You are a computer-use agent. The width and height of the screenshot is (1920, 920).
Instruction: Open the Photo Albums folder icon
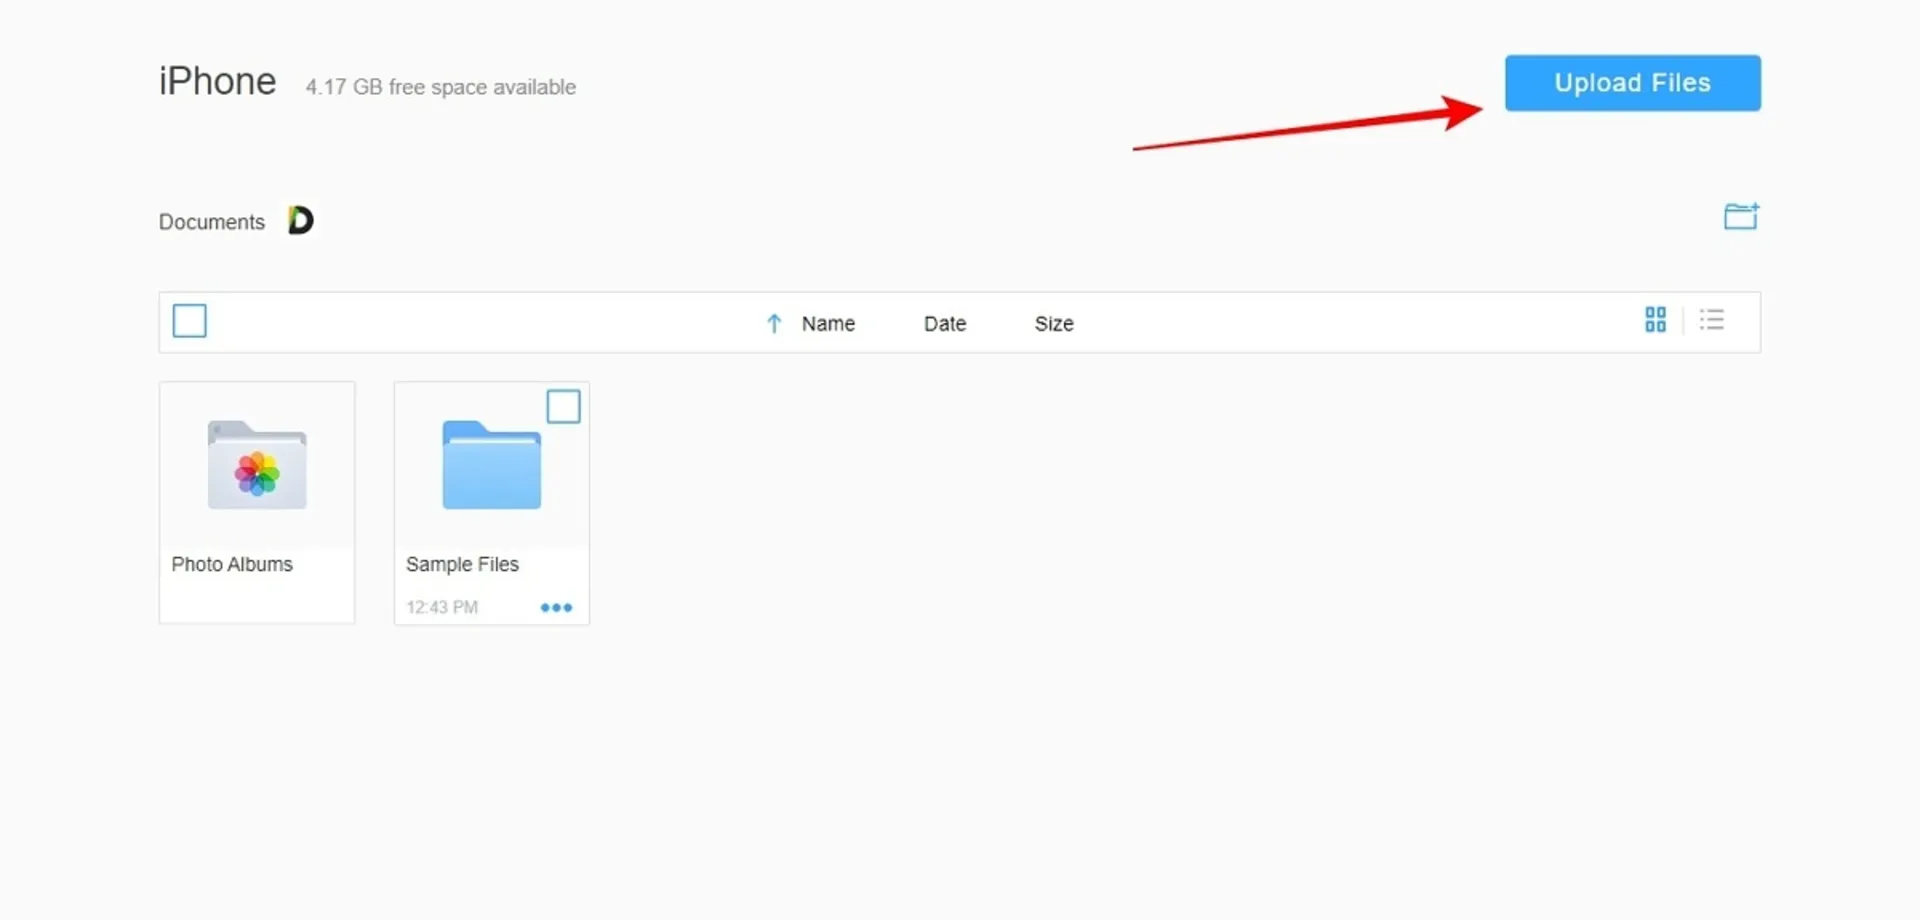pos(257,465)
